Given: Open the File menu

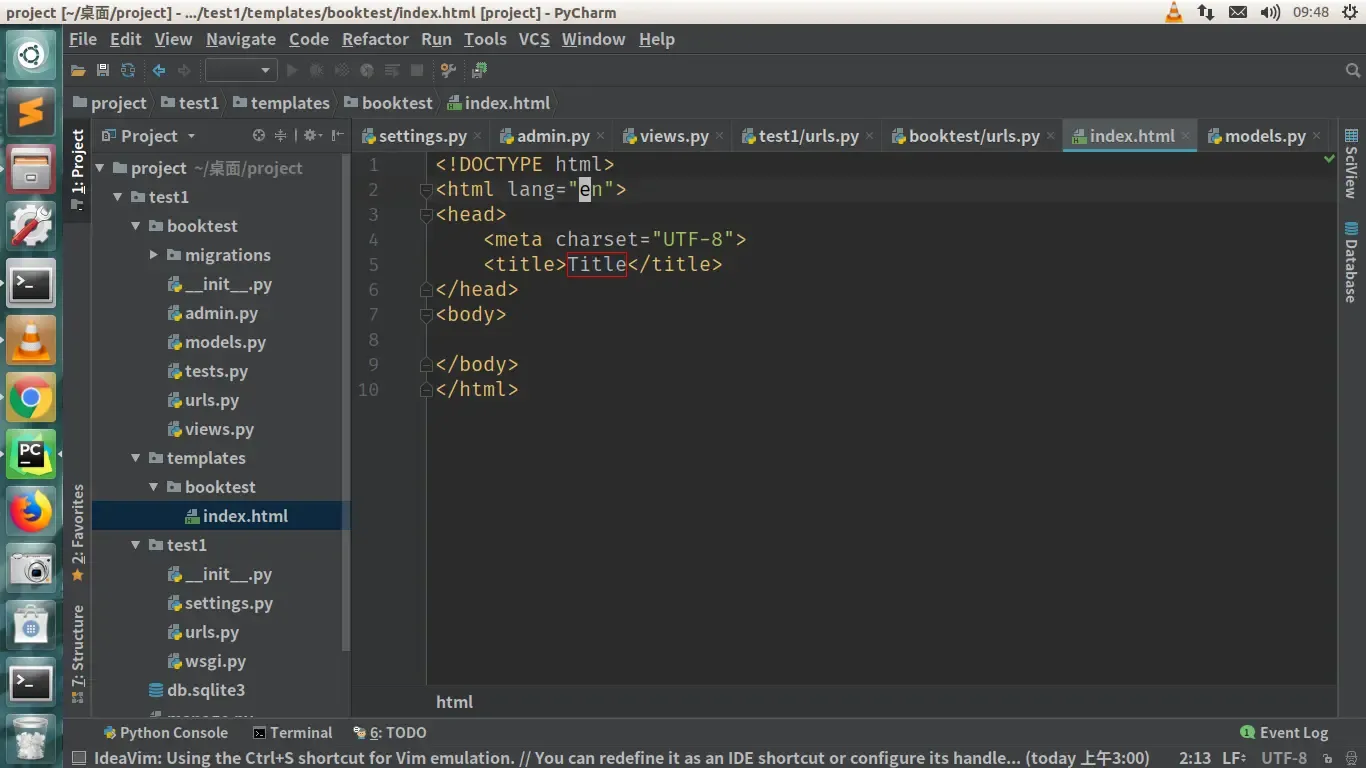Looking at the screenshot, I should pyautogui.click(x=83, y=39).
